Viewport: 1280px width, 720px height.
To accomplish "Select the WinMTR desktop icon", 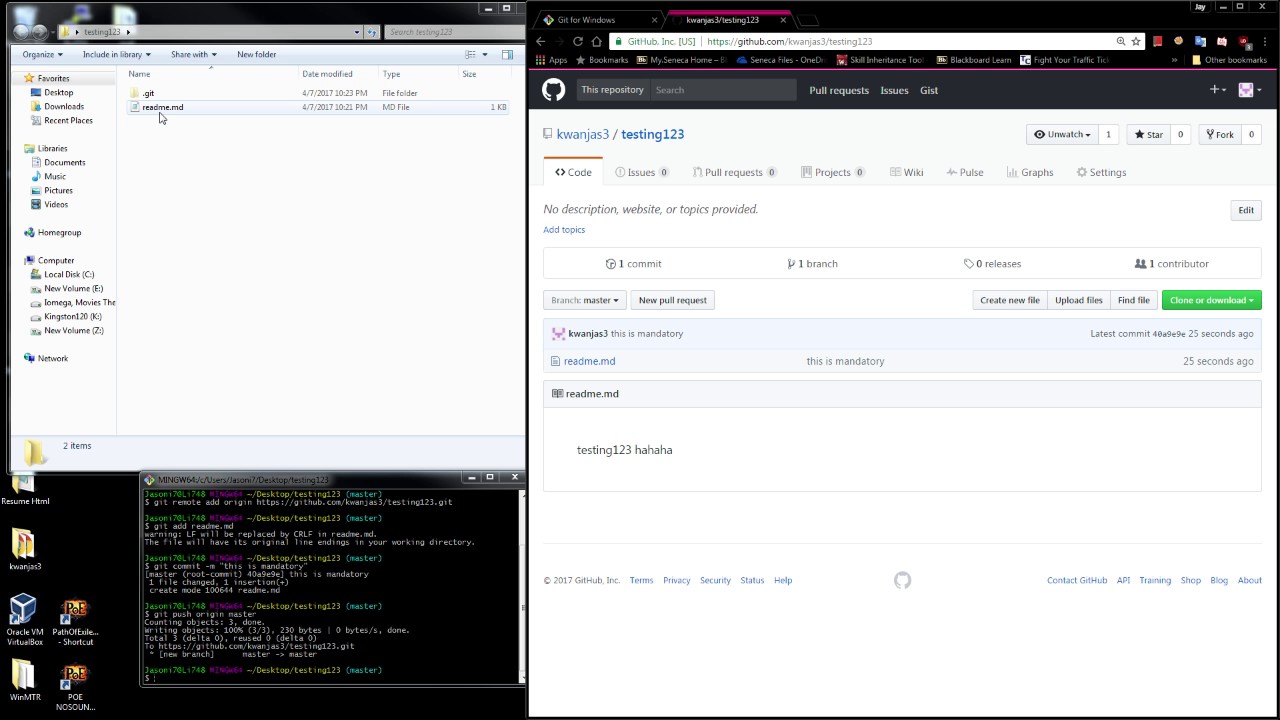I will [x=25, y=680].
